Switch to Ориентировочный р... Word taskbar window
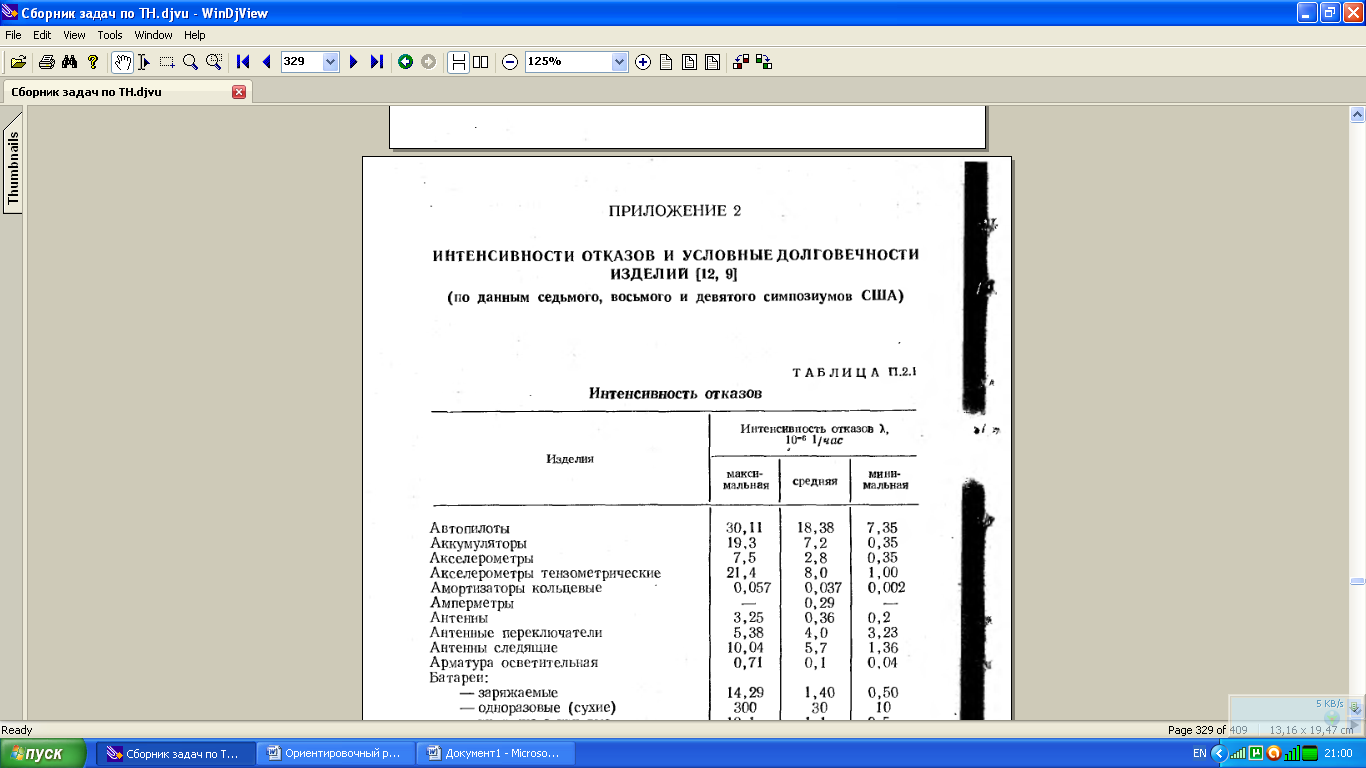This screenshot has height=768, width=1366. pos(335,753)
